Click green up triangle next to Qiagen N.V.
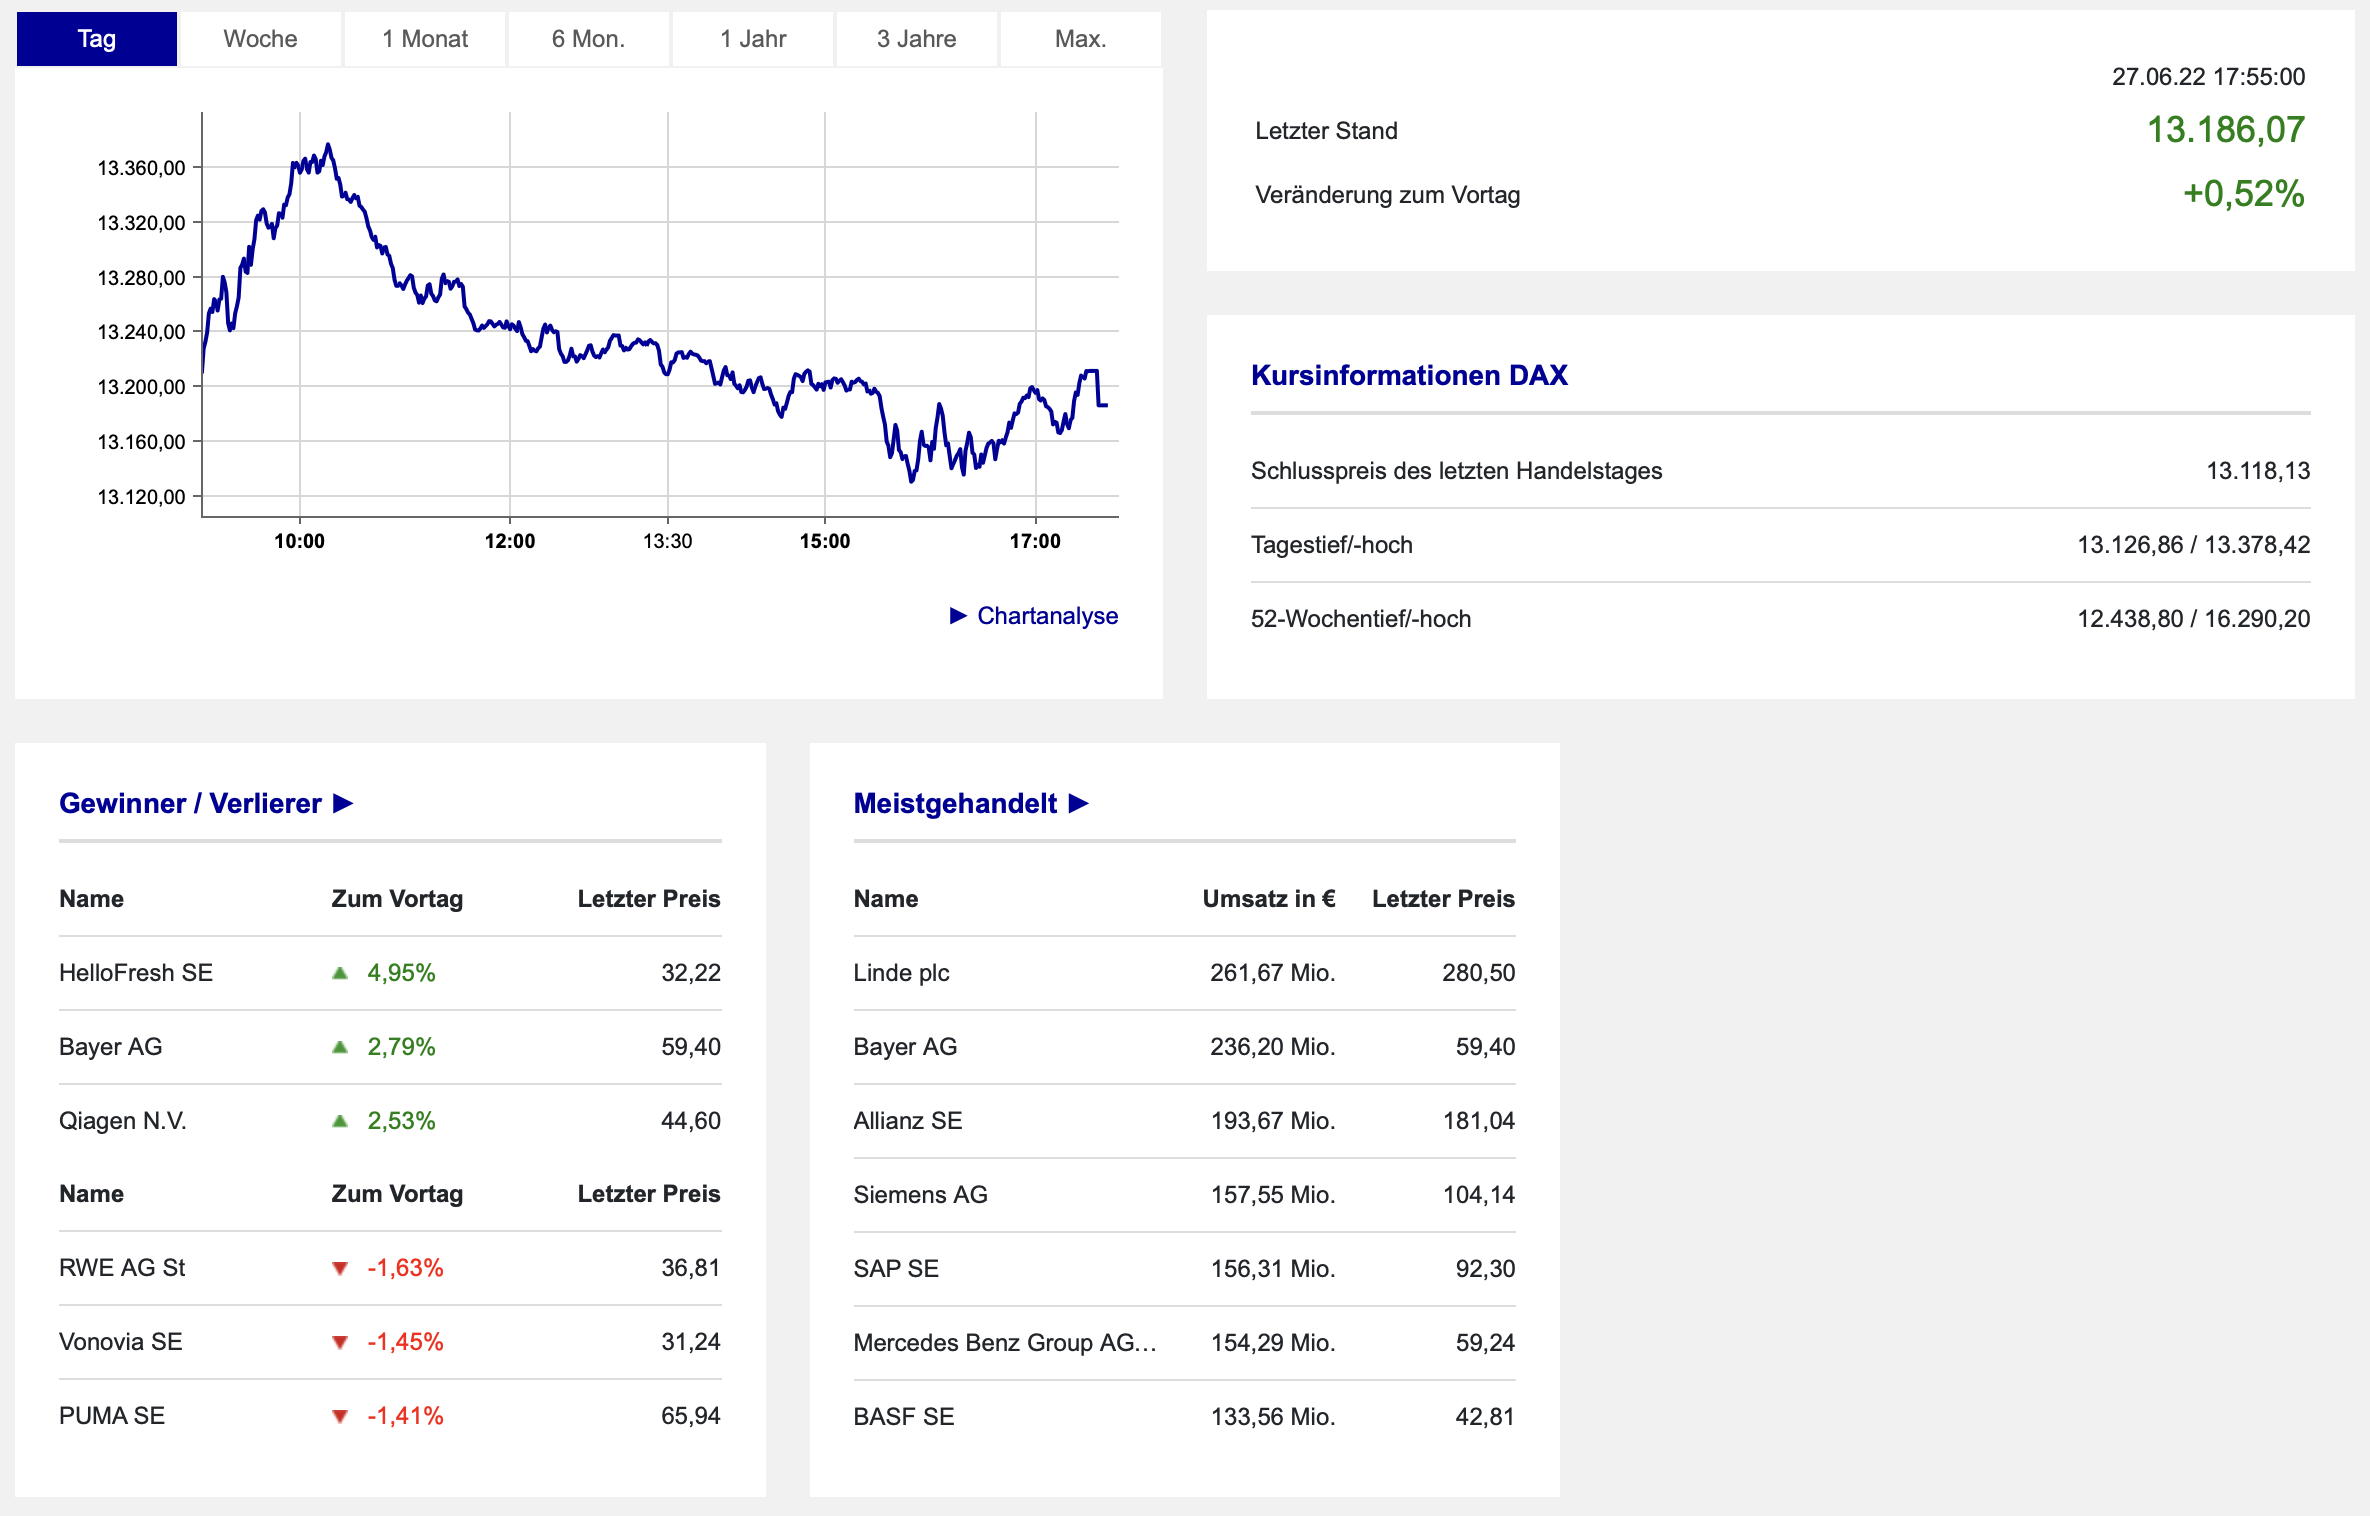This screenshot has height=1516, width=2370. pos(340,1121)
